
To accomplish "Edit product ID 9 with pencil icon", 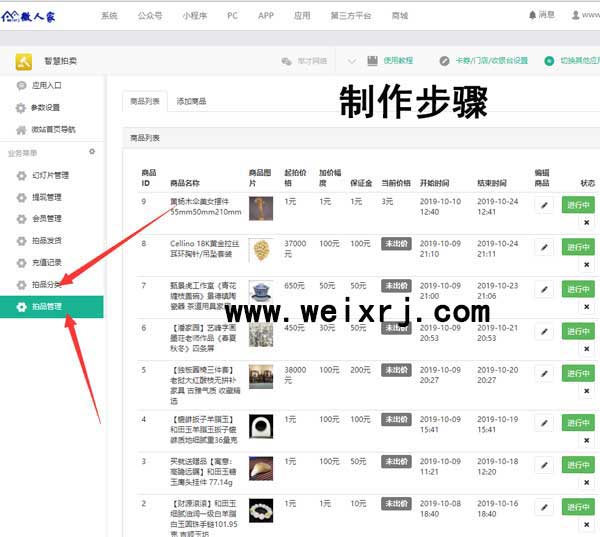I will point(544,206).
